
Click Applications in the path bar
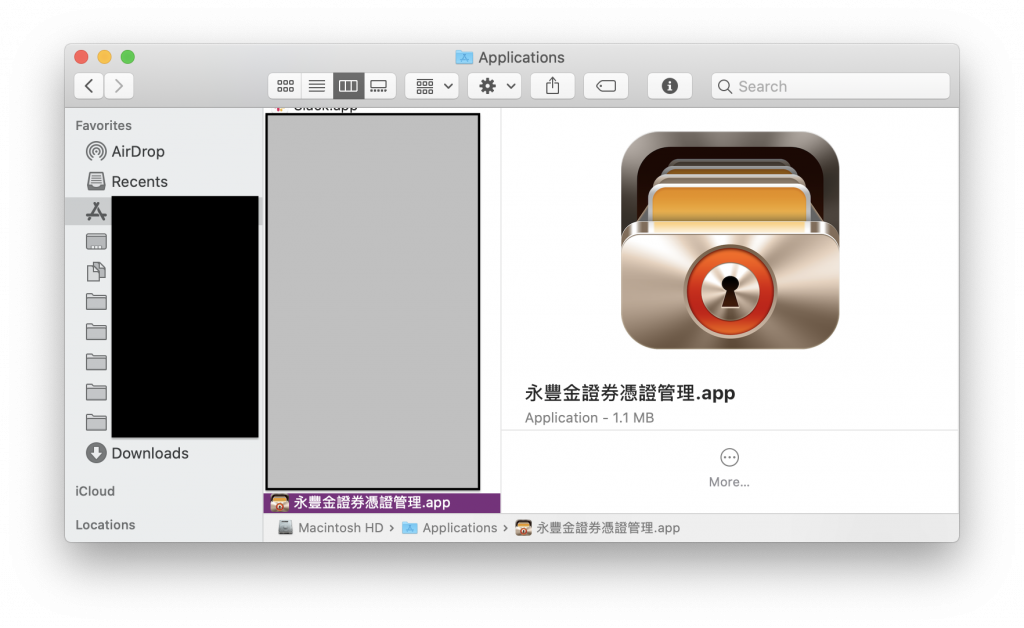449,527
